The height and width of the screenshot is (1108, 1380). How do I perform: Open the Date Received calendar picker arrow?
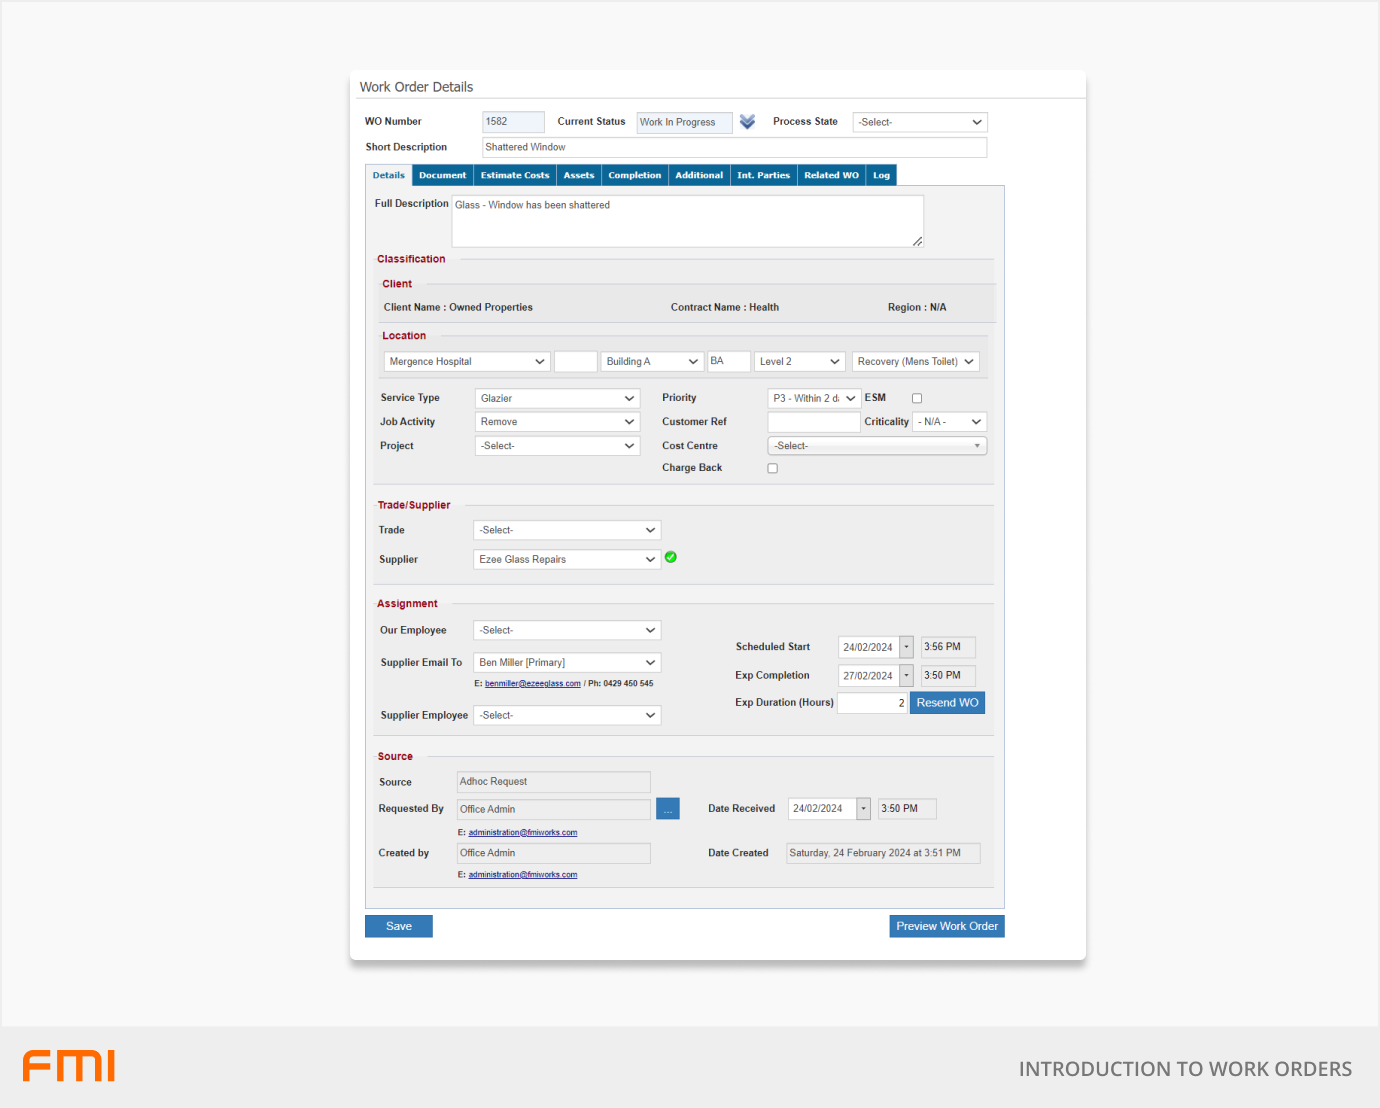863,809
